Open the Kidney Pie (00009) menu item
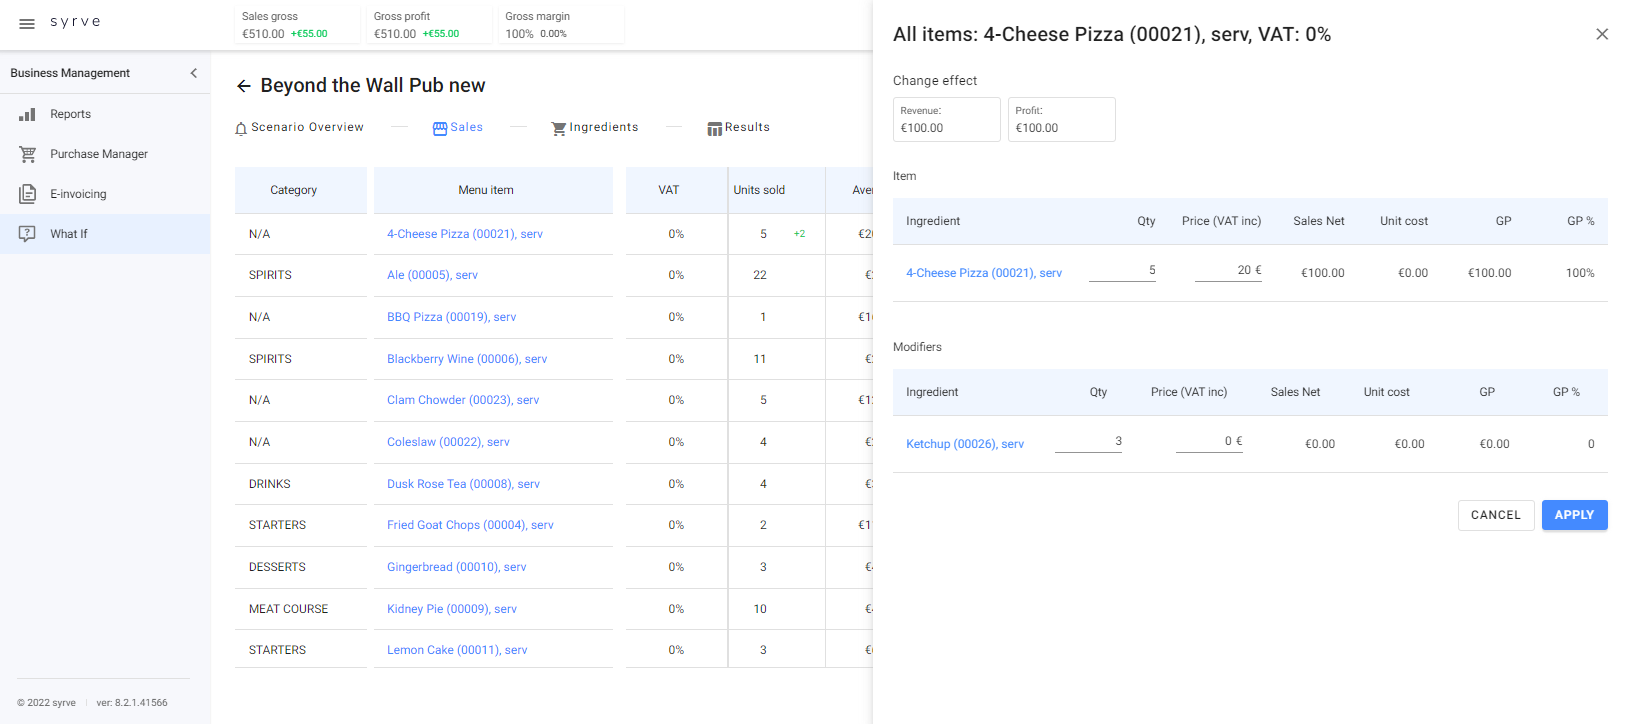Image resolution: width=1625 pixels, height=724 pixels. (452, 609)
